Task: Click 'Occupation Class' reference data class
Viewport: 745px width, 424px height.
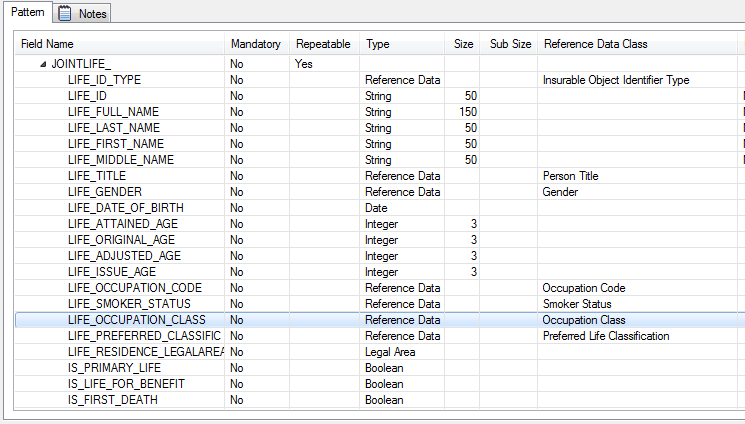Action: [583, 320]
